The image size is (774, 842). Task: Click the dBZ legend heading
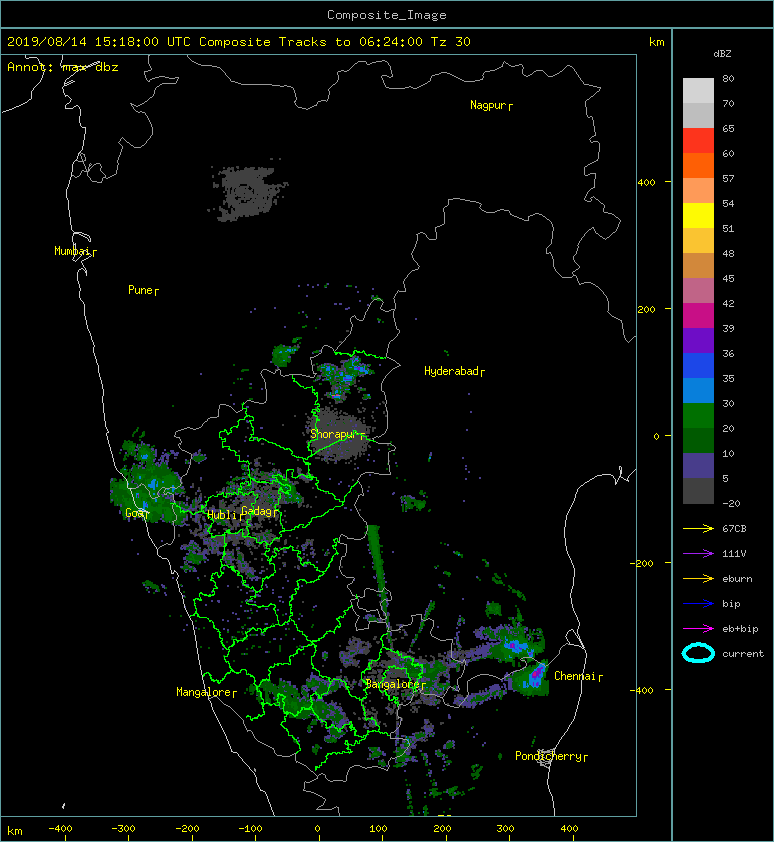pyautogui.click(x=722, y=54)
